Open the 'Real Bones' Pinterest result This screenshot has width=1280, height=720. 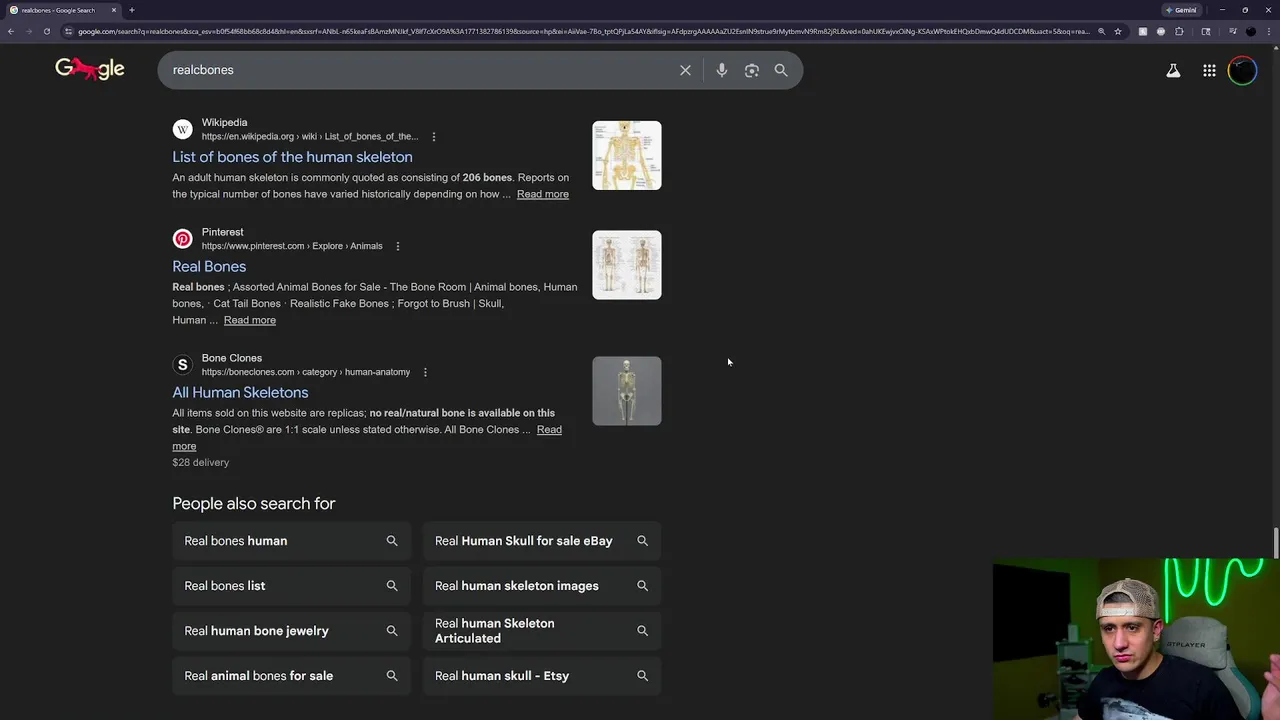point(209,266)
